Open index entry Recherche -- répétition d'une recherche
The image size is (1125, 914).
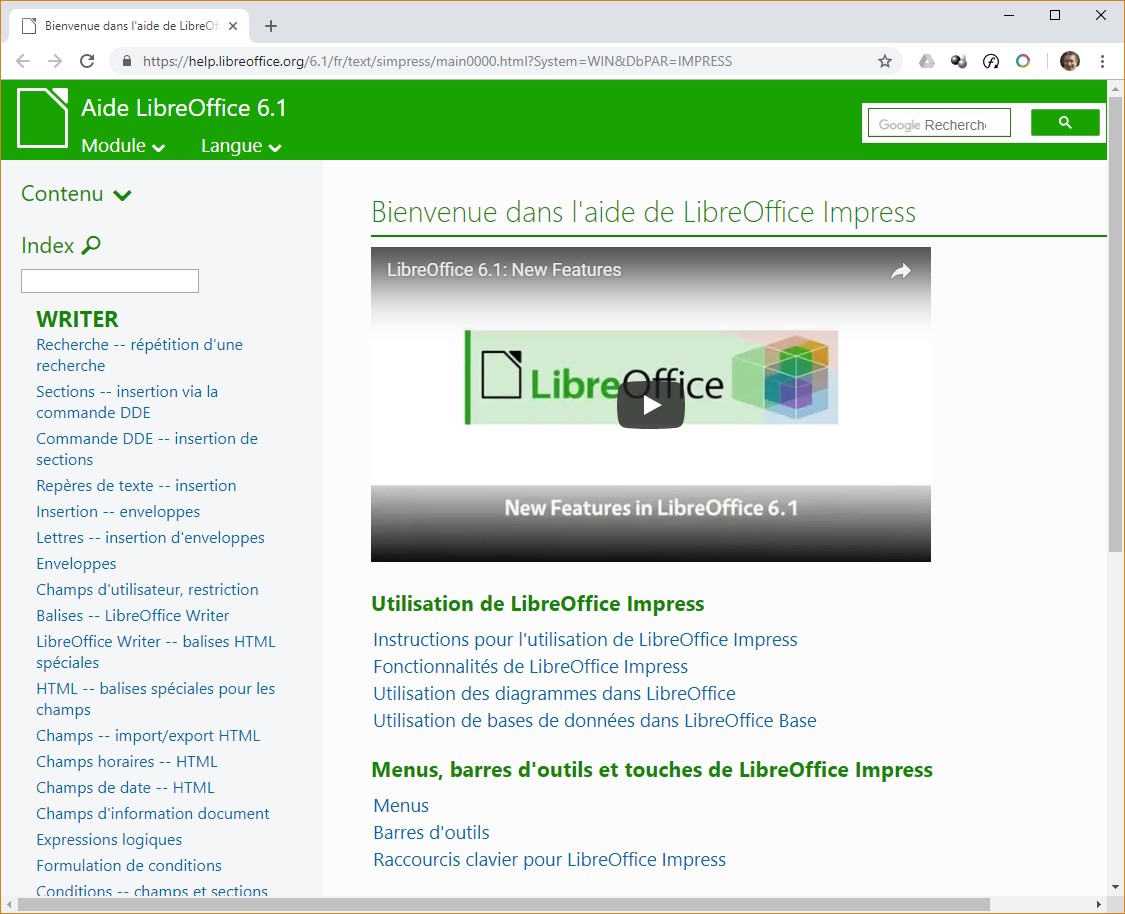(x=139, y=355)
